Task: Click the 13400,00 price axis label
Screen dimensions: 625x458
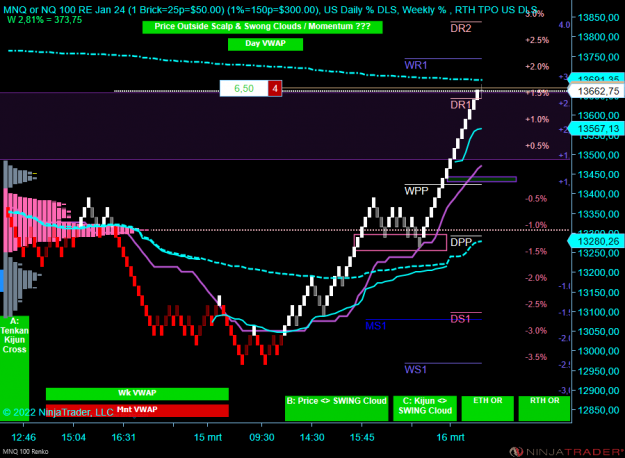Action: (x=599, y=194)
